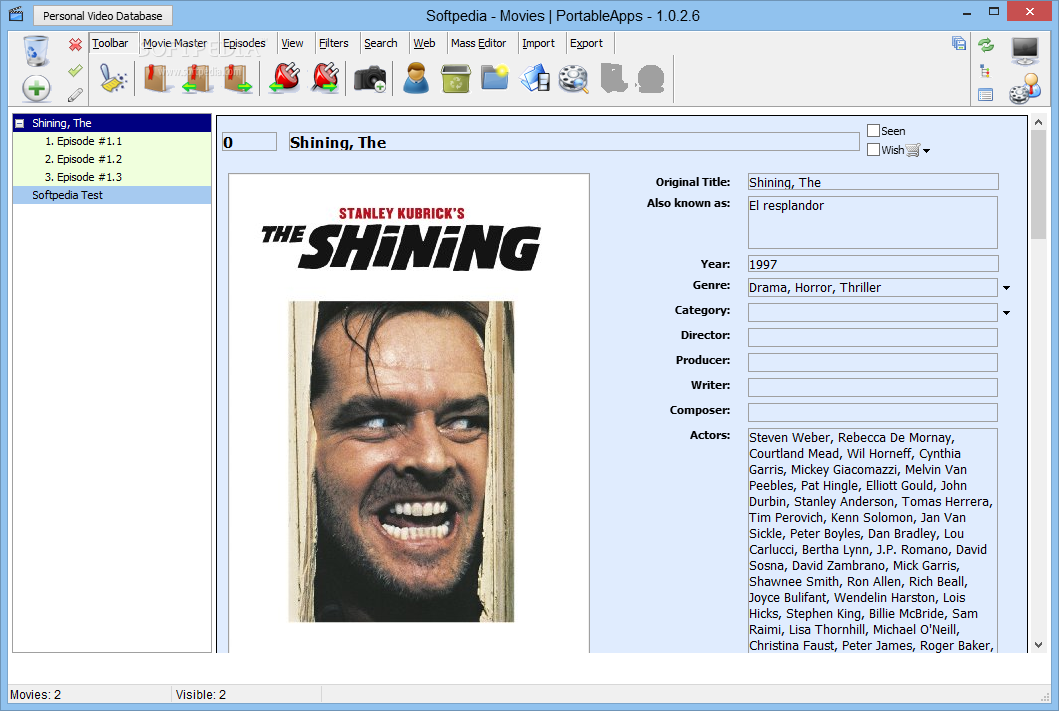Viewport: 1059px width, 711px height.
Task: Open the Wish cart dropdown arrow
Action: pos(927,151)
